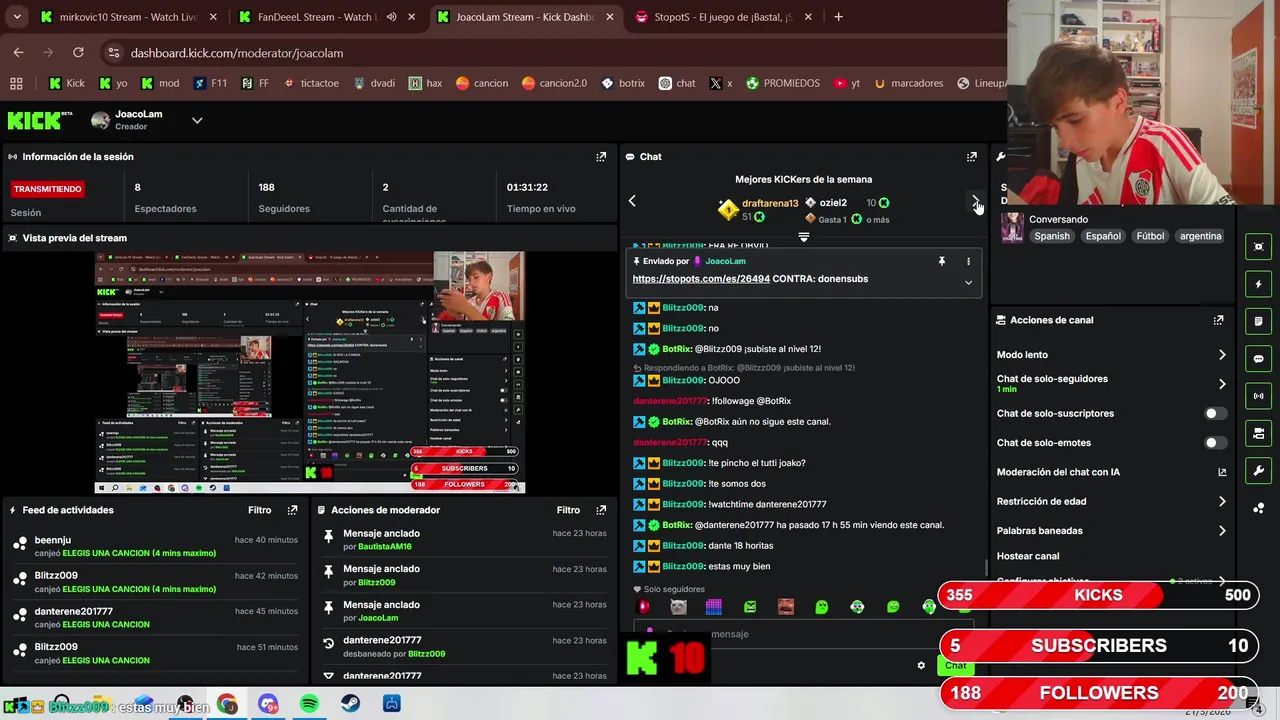This screenshot has height=720, width=1280.
Task: Click danterene201777 in the chat
Action: pos(670,401)
